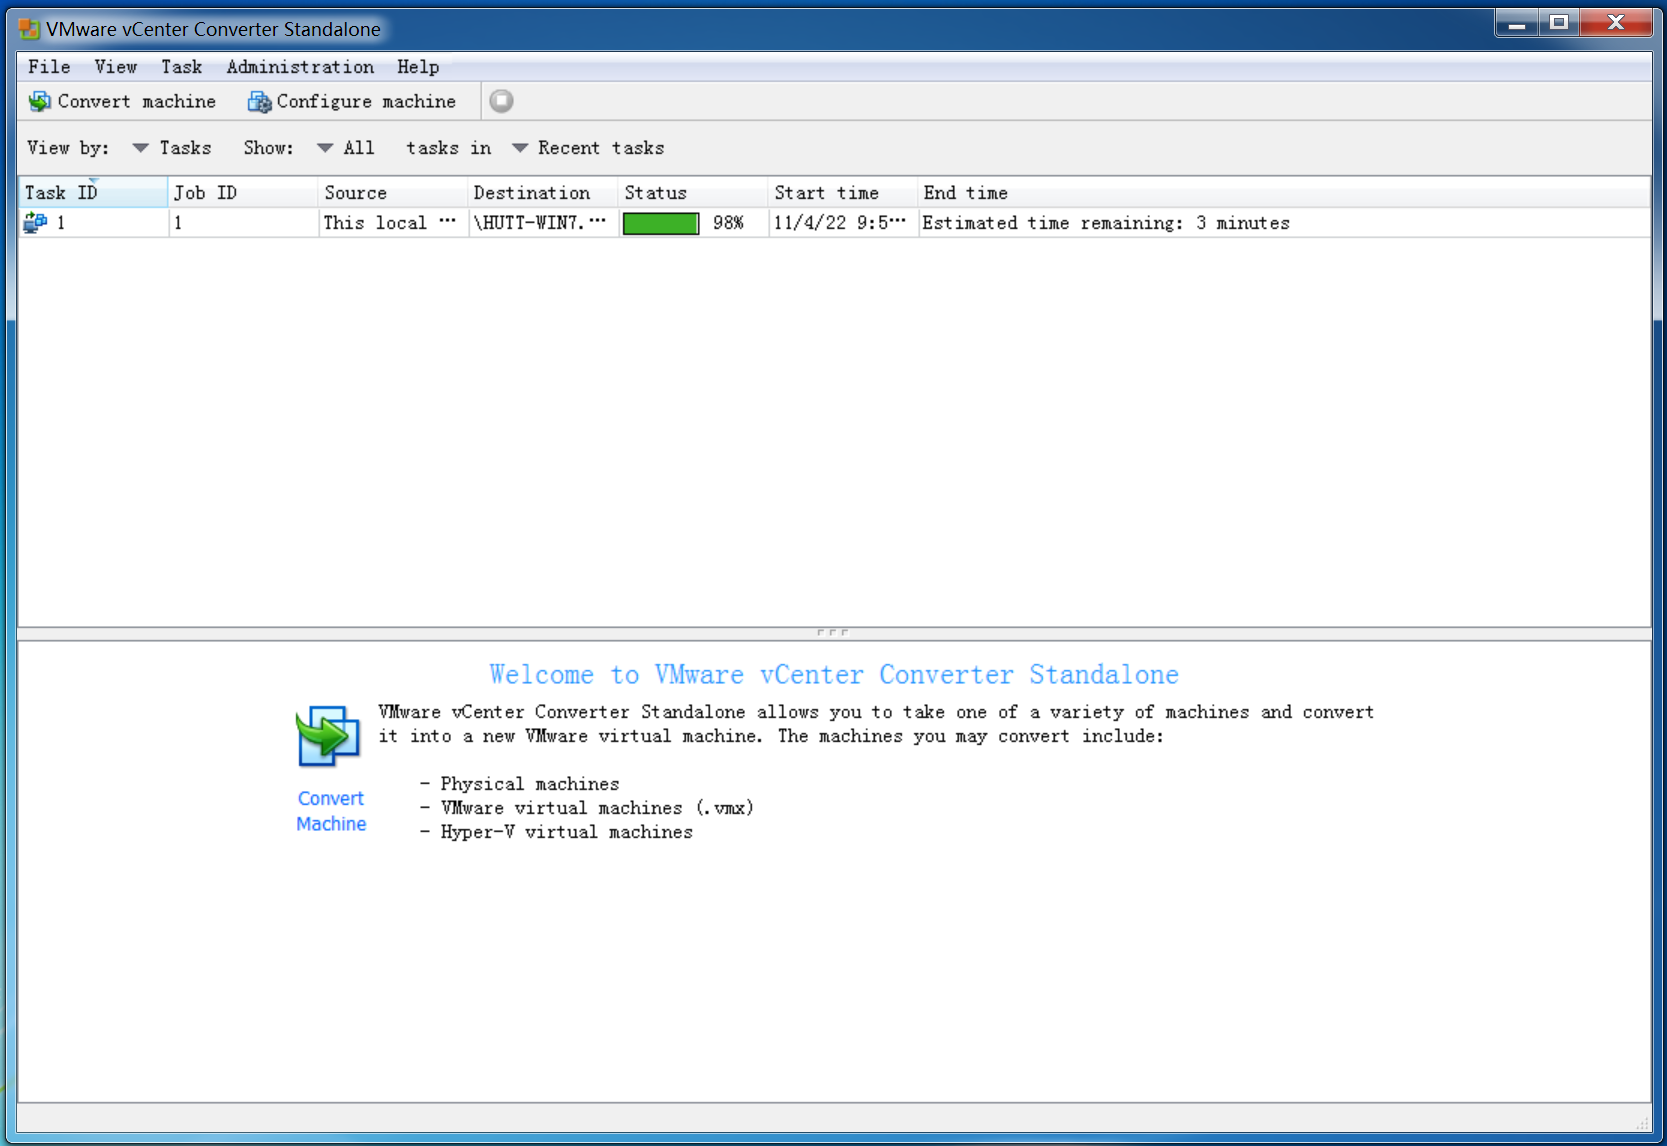The image size is (1667, 1146).
Task: Click the VMware Converter title bar icon
Action: pyautogui.click(x=29, y=29)
